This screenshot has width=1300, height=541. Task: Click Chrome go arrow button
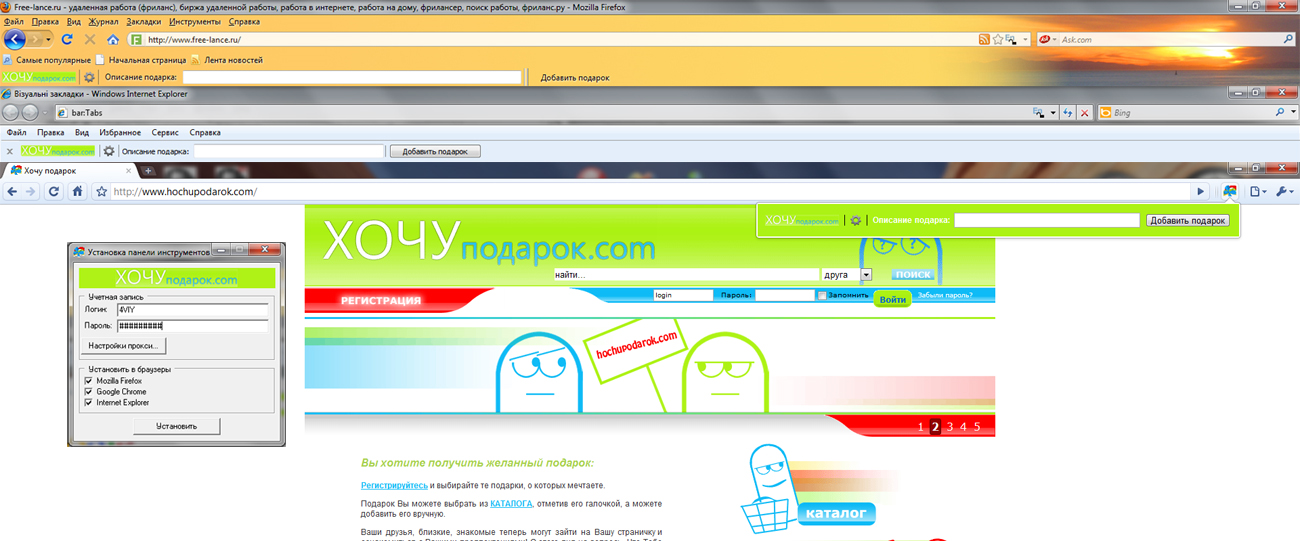[1201, 191]
